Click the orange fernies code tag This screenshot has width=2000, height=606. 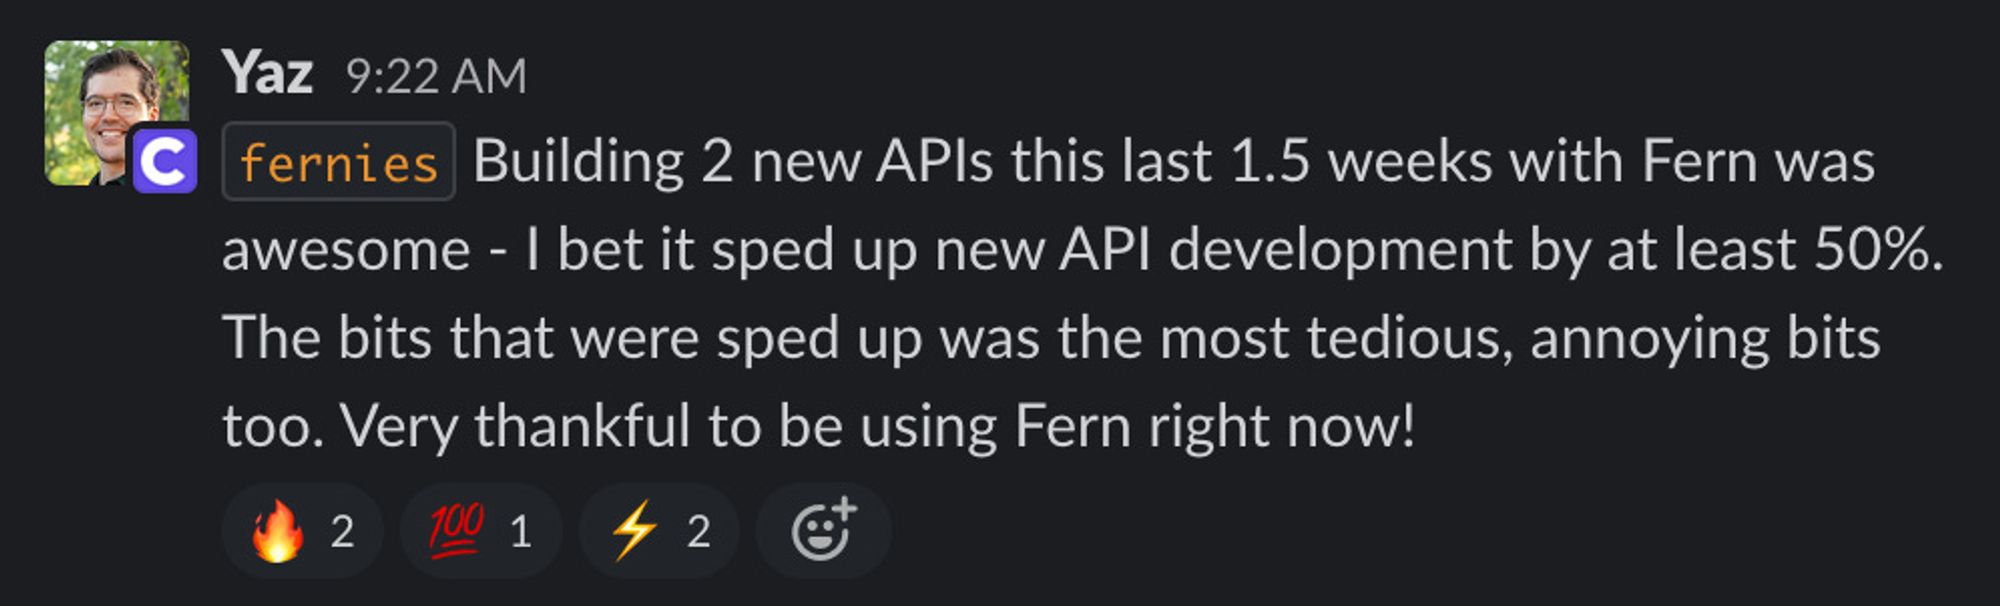tap(338, 162)
